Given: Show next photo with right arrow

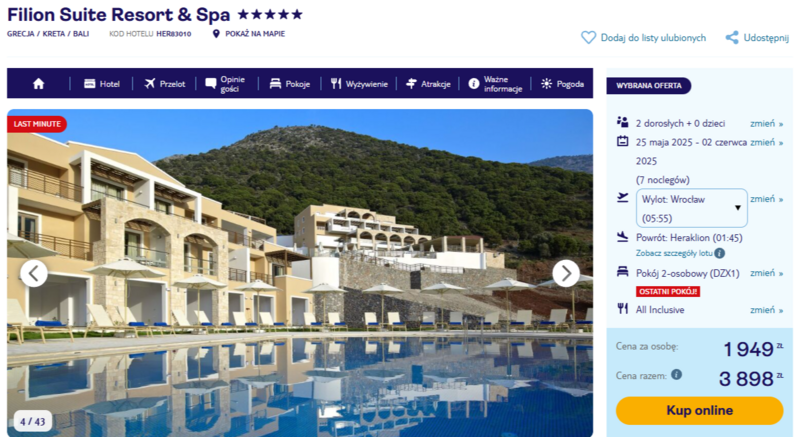Looking at the screenshot, I should pos(566,274).
